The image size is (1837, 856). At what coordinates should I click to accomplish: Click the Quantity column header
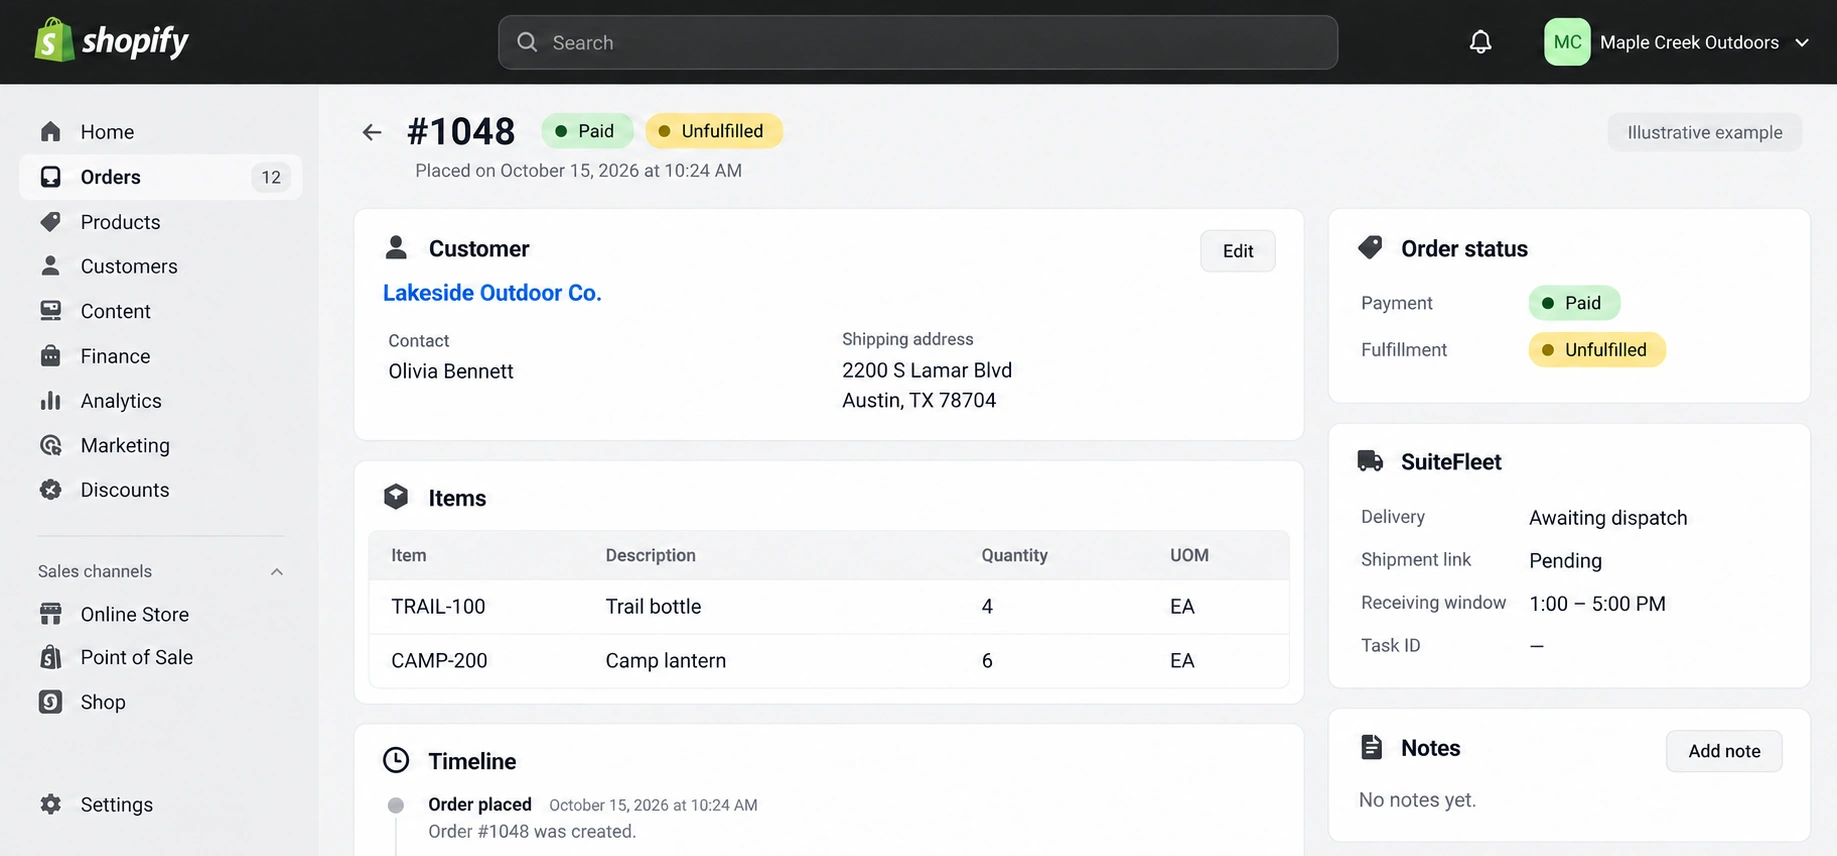[1014, 555]
